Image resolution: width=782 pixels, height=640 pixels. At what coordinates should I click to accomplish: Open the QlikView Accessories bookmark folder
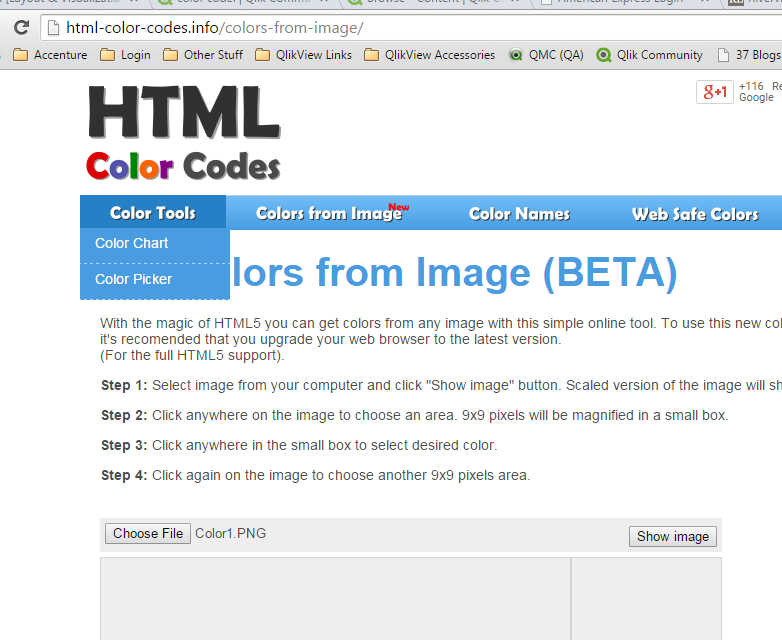coord(429,55)
